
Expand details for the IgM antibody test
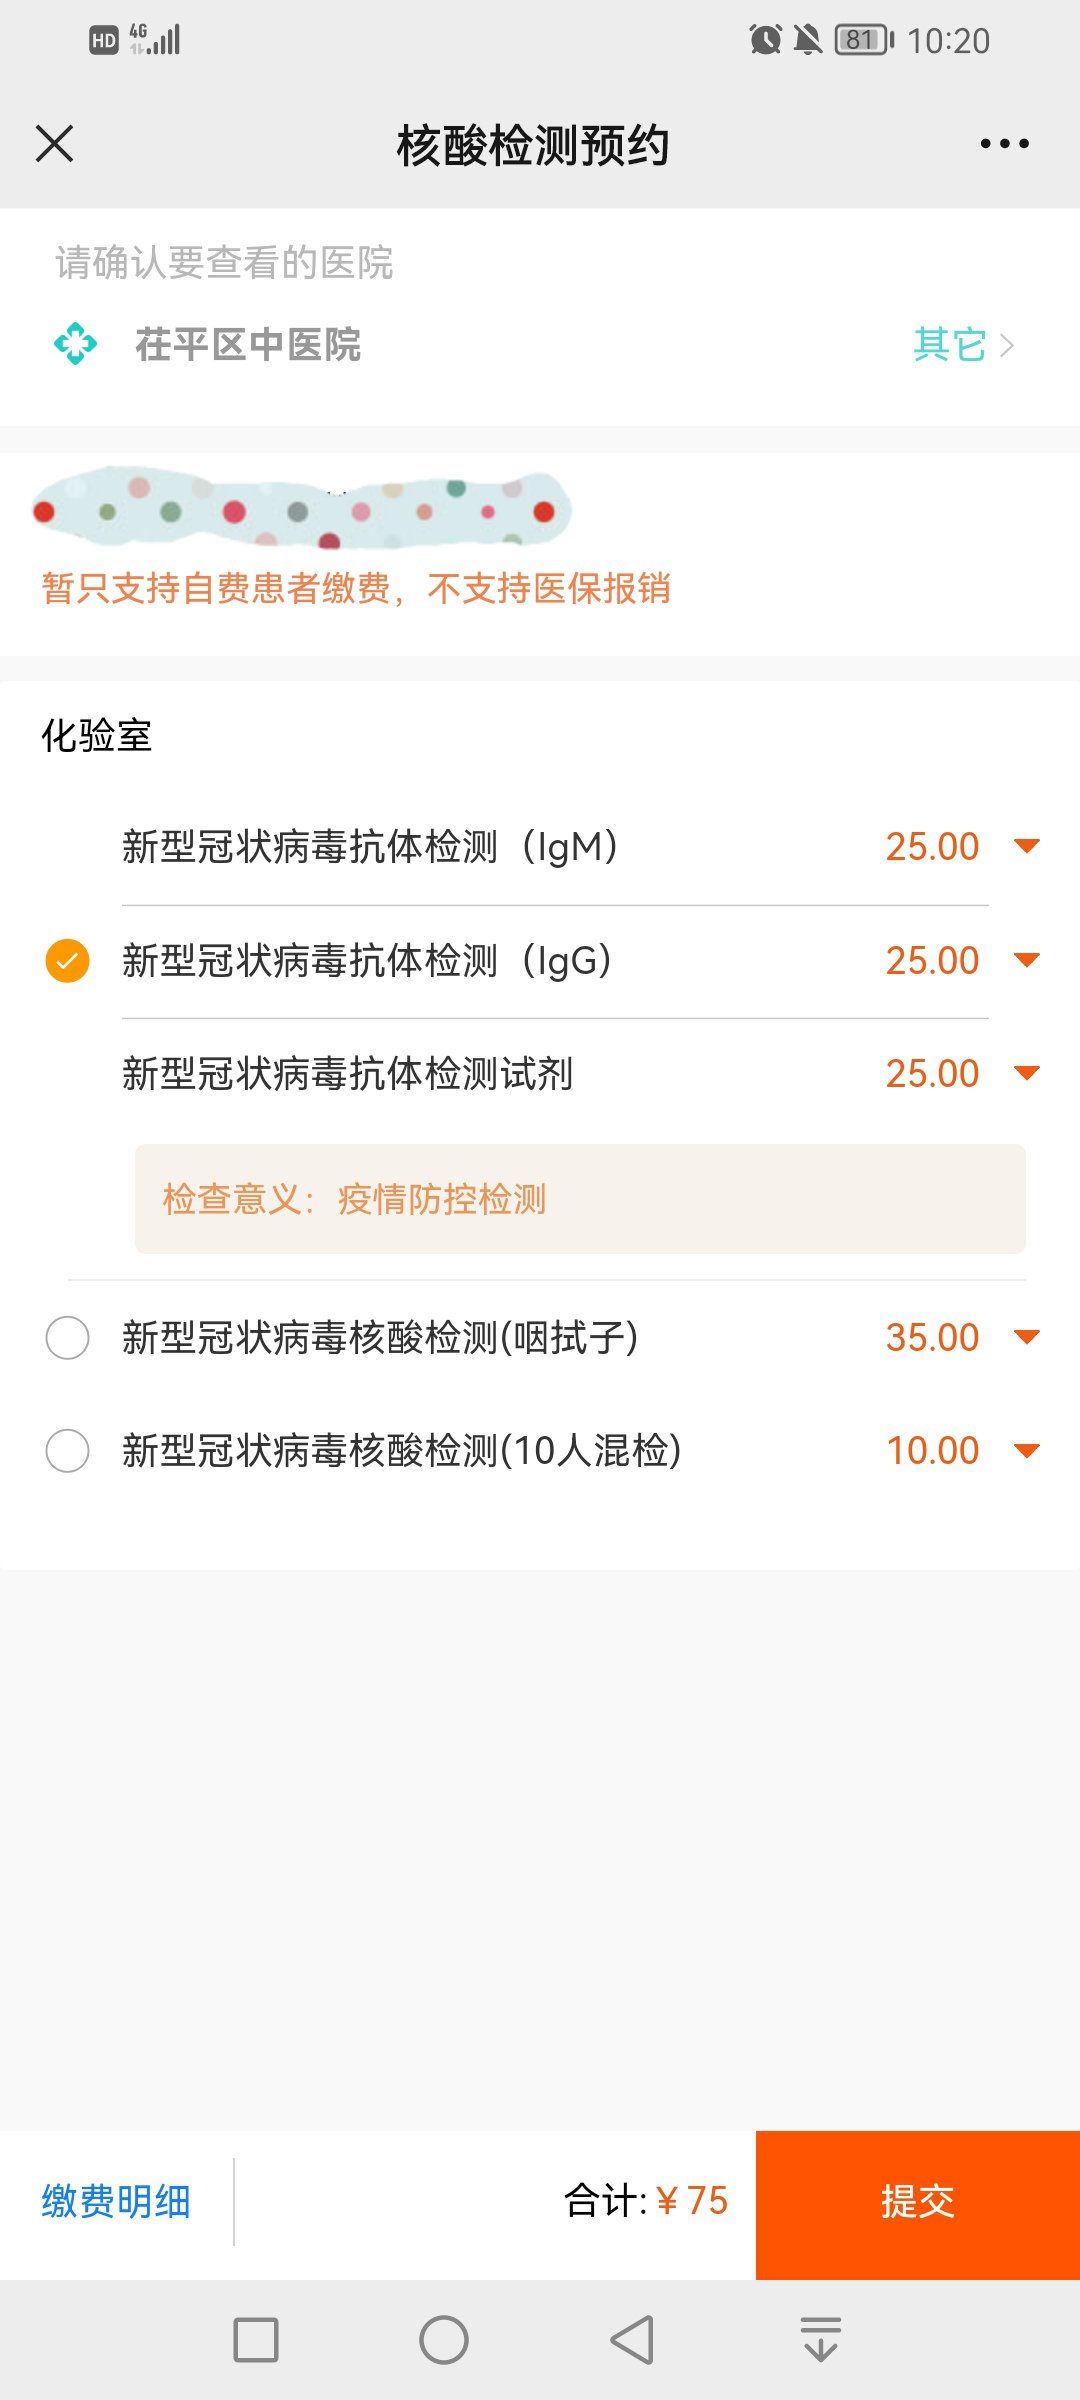(x=1027, y=847)
